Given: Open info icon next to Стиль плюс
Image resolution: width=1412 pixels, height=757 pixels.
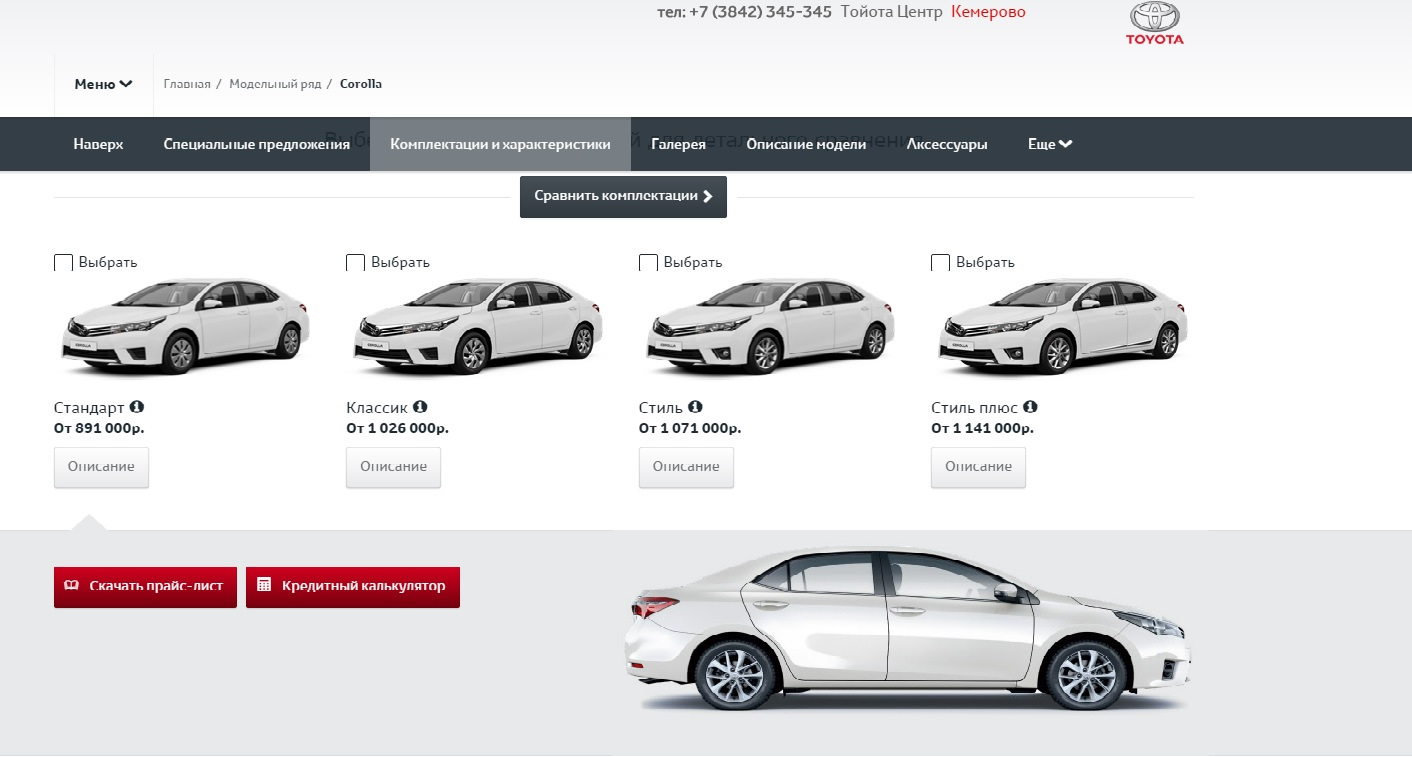Looking at the screenshot, I should coord(1030,407).
